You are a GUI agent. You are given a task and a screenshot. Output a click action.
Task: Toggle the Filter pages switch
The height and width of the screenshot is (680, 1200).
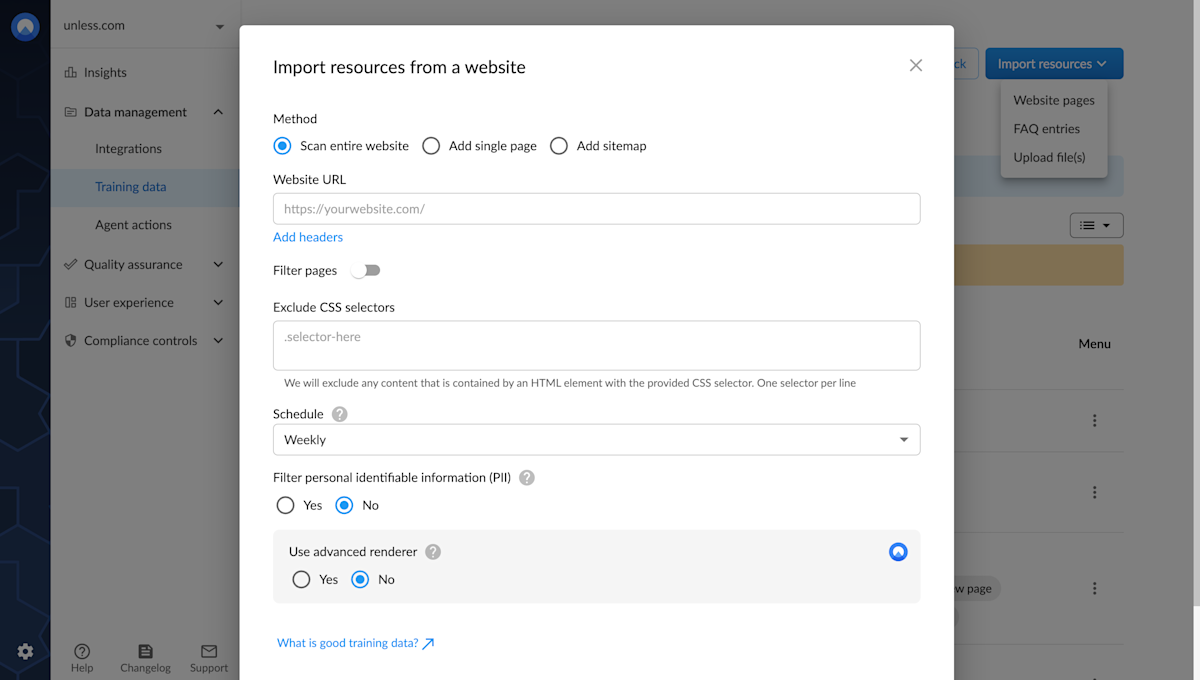pyautogui.click(x=366, y=271)
